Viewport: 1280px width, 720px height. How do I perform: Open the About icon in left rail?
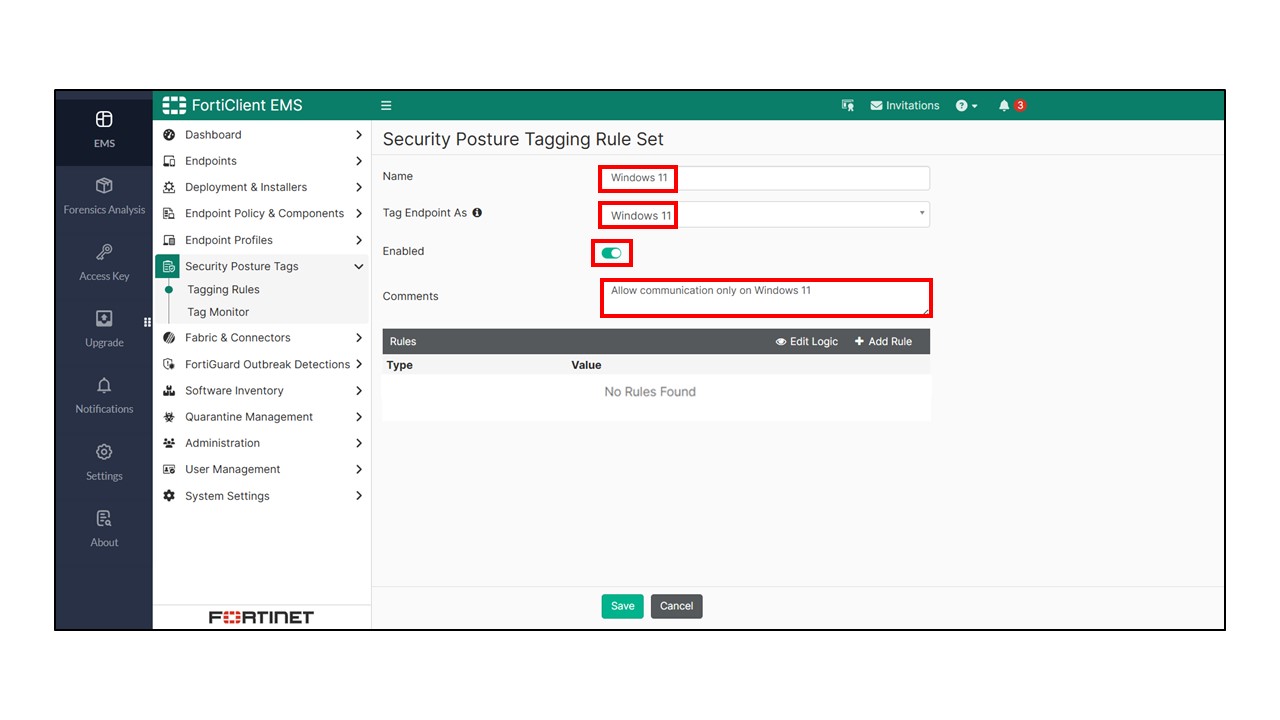pyautogui.click(x=104, y=518)
